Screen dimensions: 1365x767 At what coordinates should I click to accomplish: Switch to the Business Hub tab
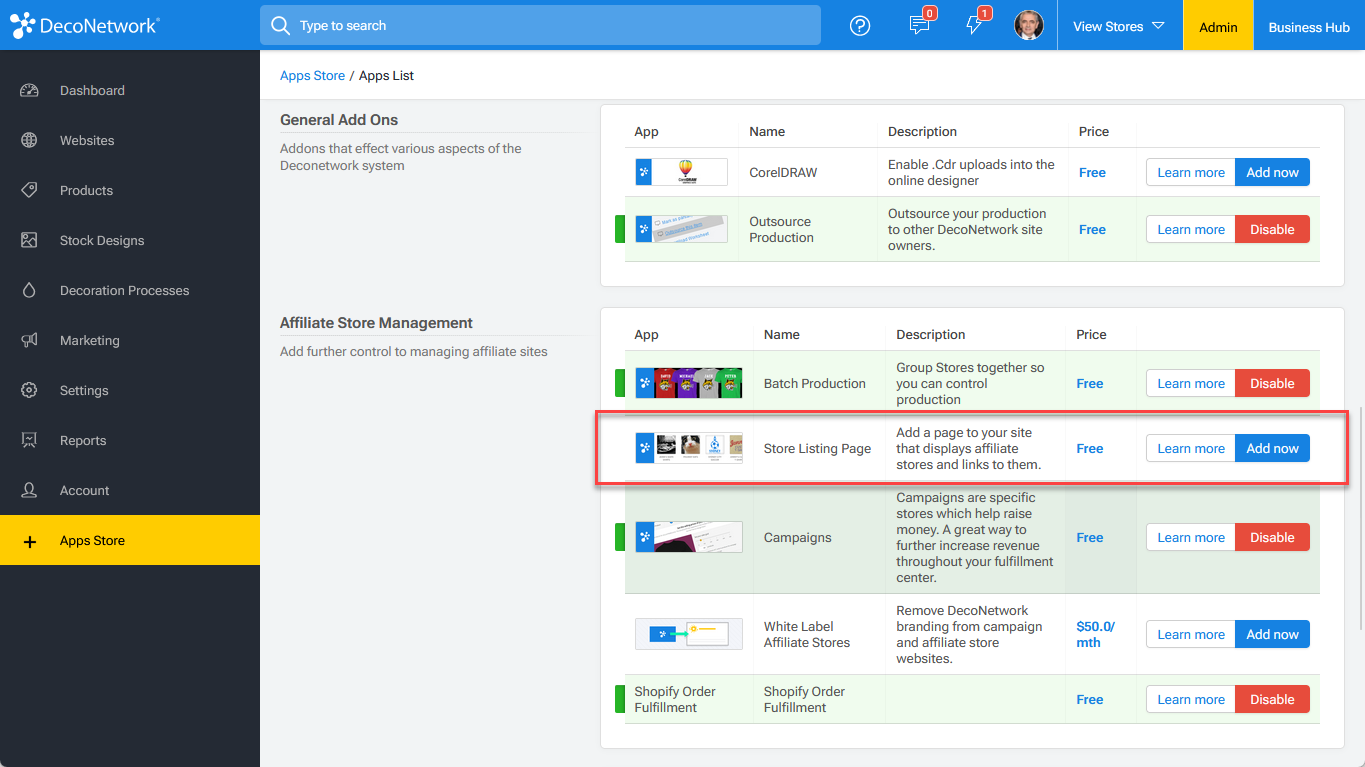coord(1309,26)
